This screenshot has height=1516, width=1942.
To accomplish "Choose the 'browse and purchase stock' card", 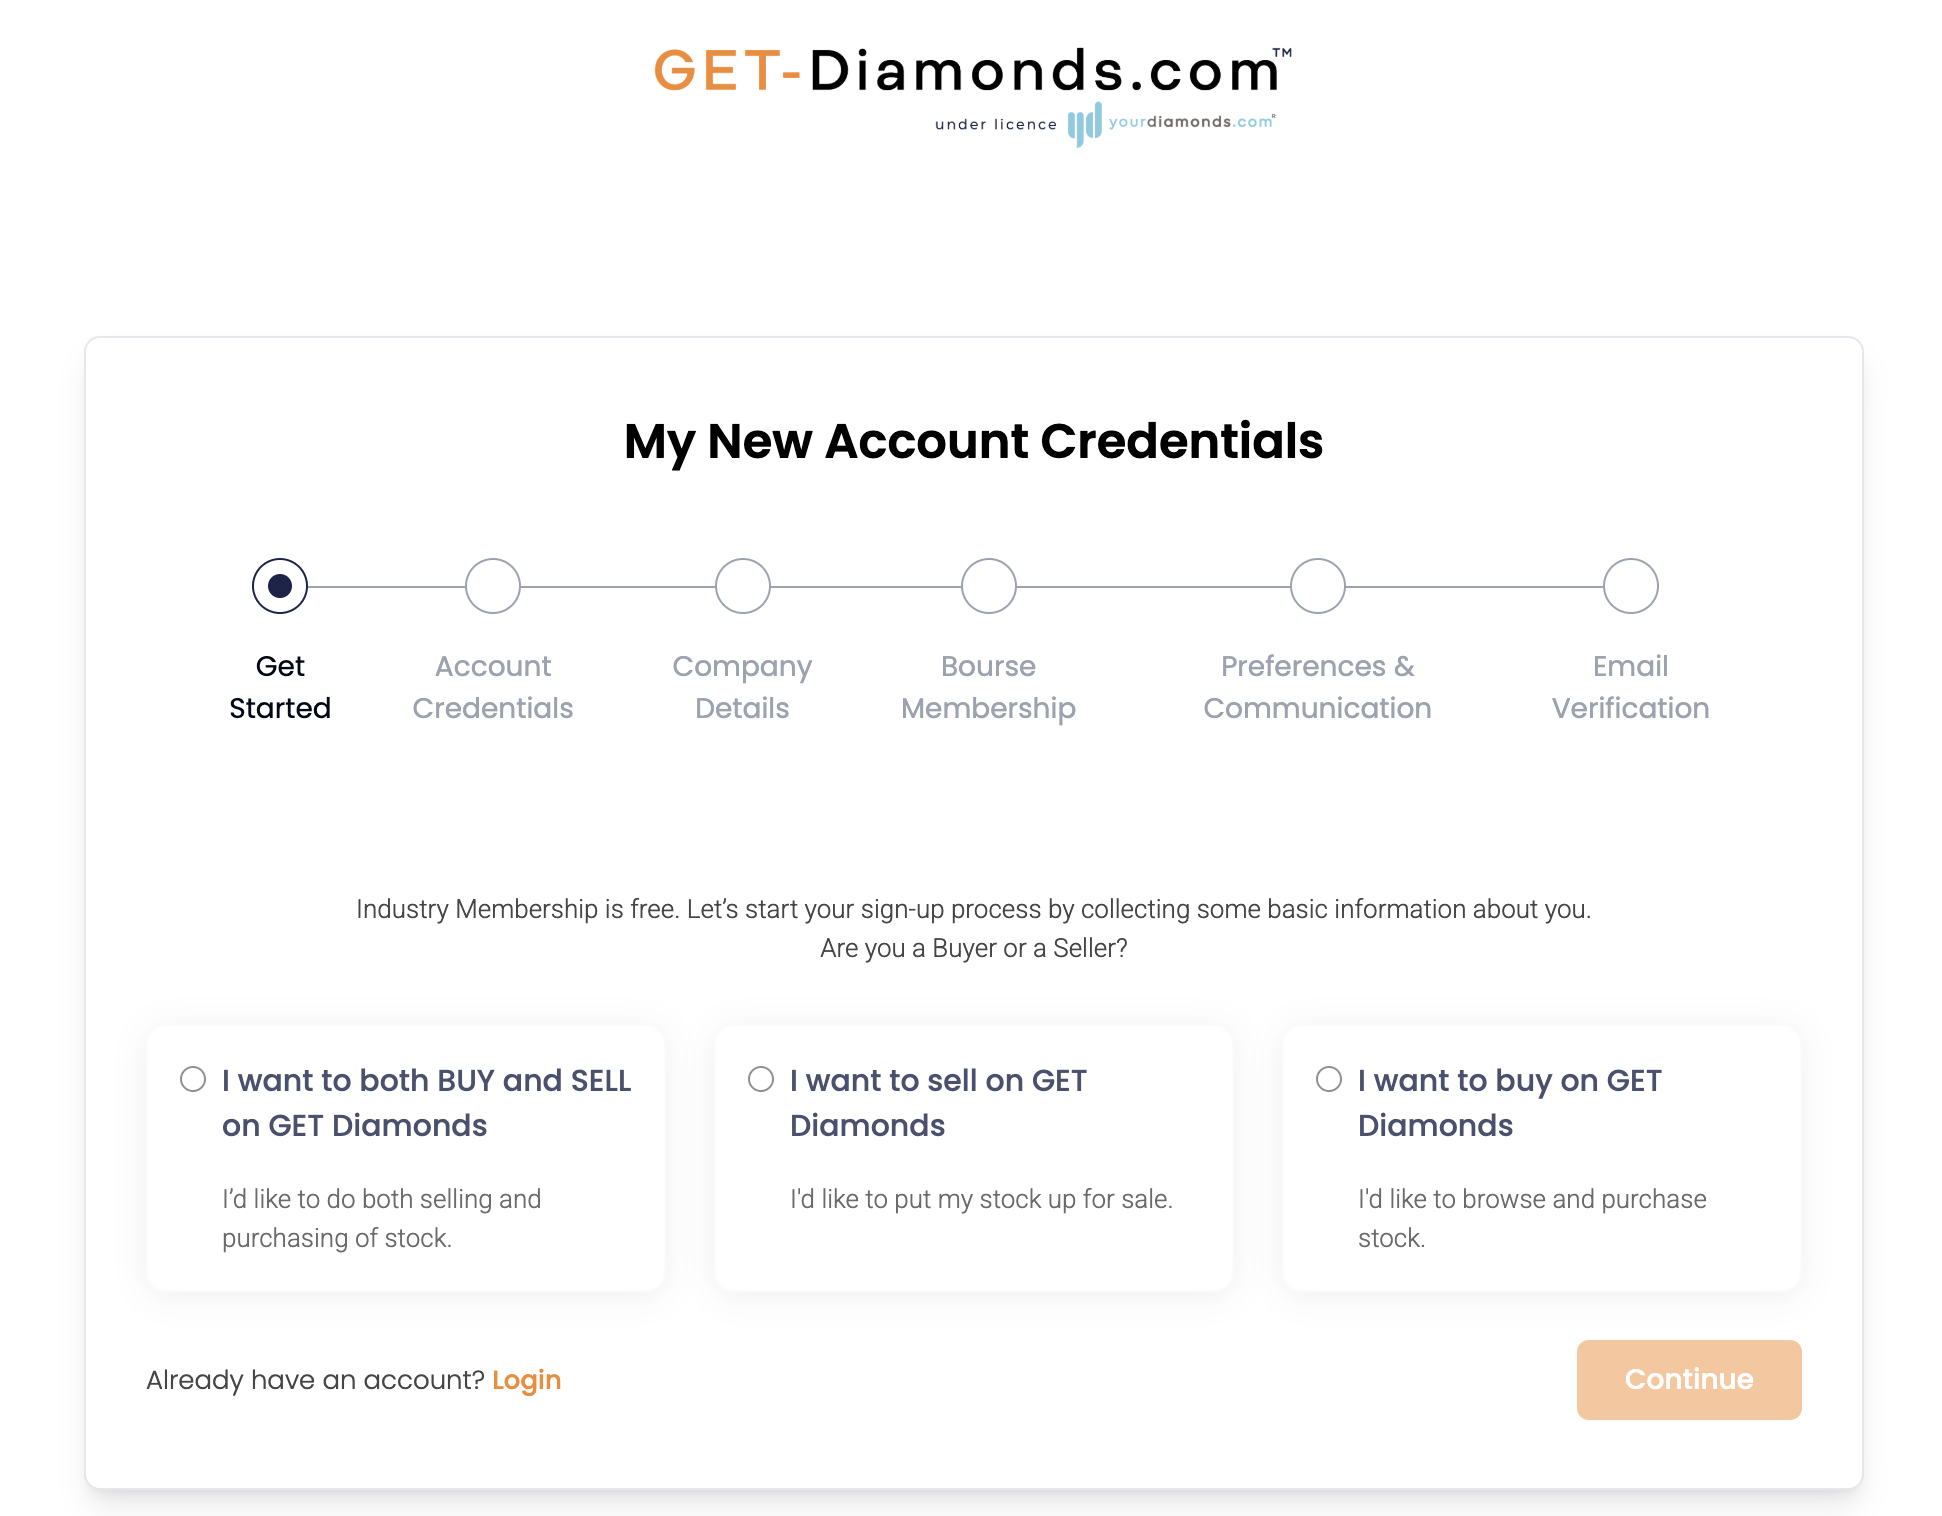I will coord(1542,1158).
